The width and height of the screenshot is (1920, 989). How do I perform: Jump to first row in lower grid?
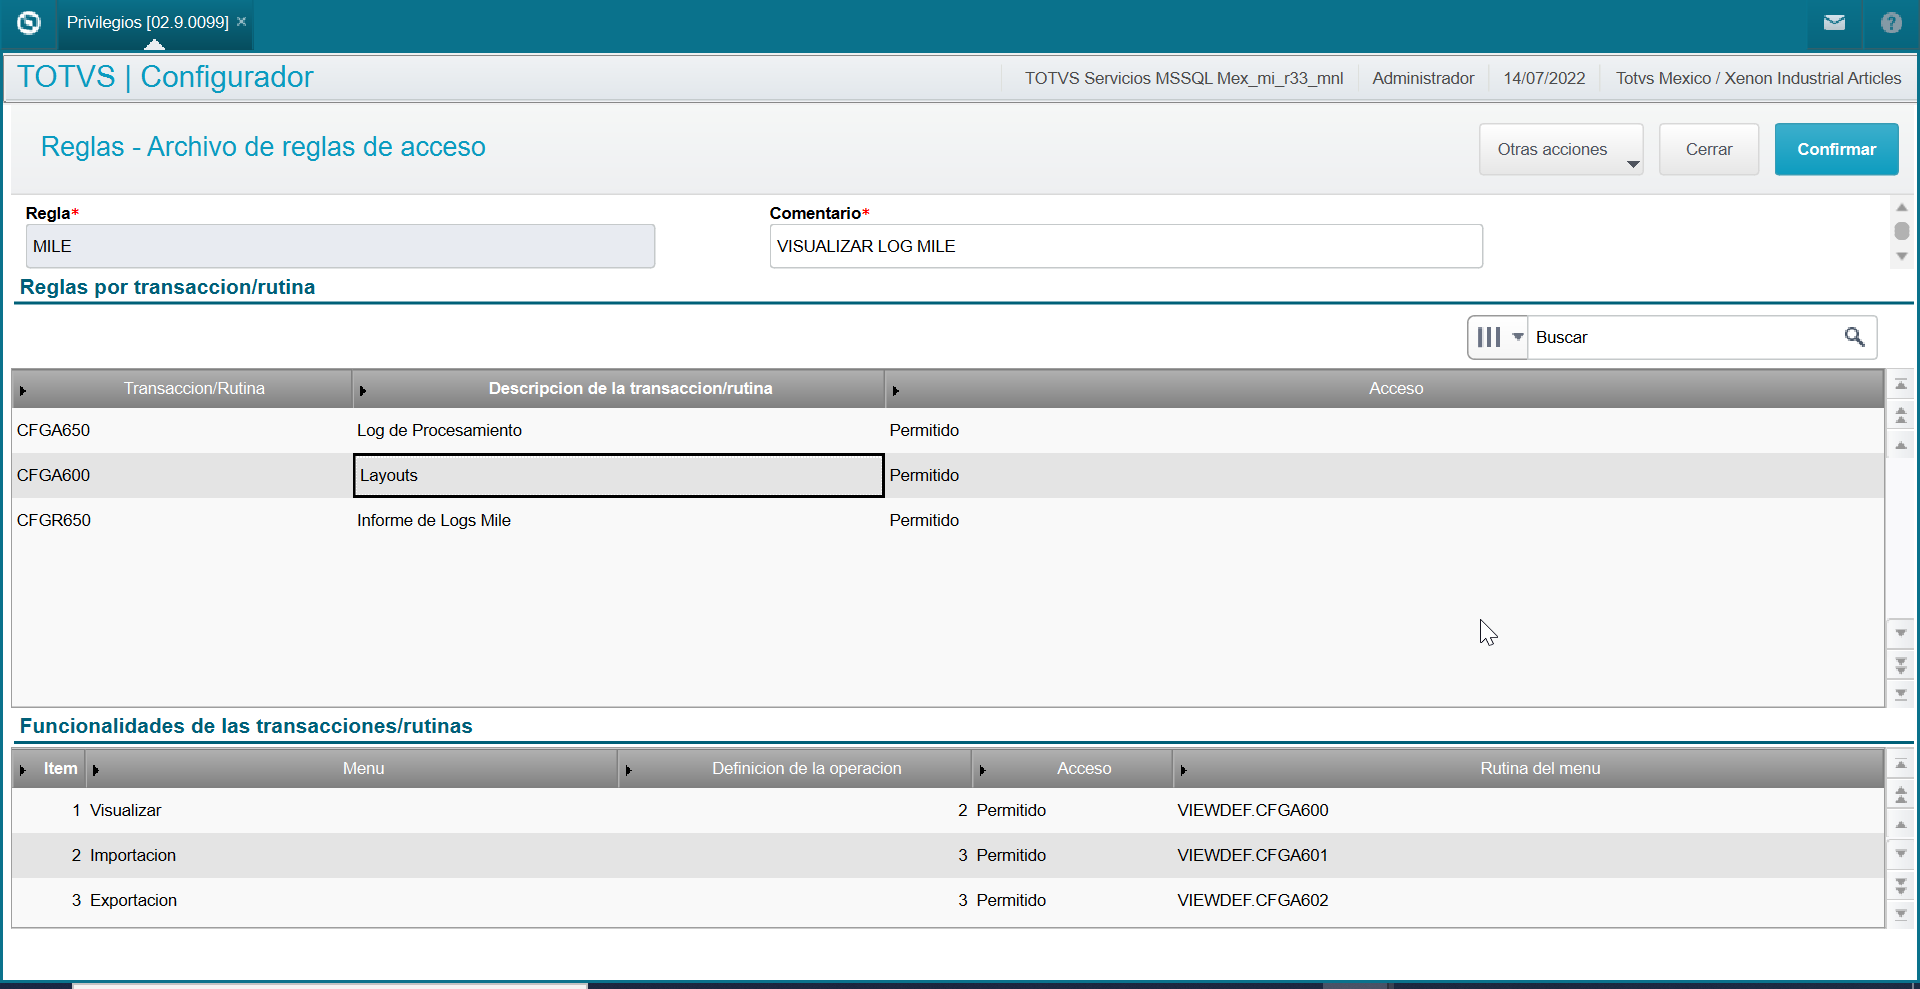coord(1901,765)
